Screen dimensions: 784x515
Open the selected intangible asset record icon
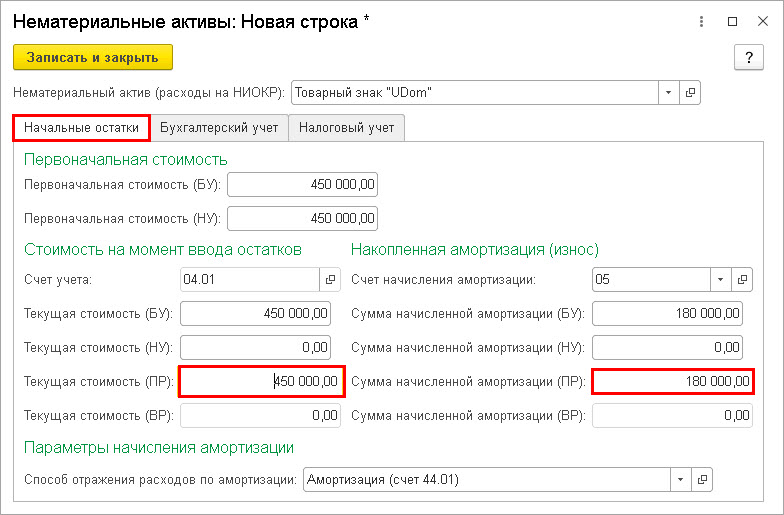click(x=690, y=92)
